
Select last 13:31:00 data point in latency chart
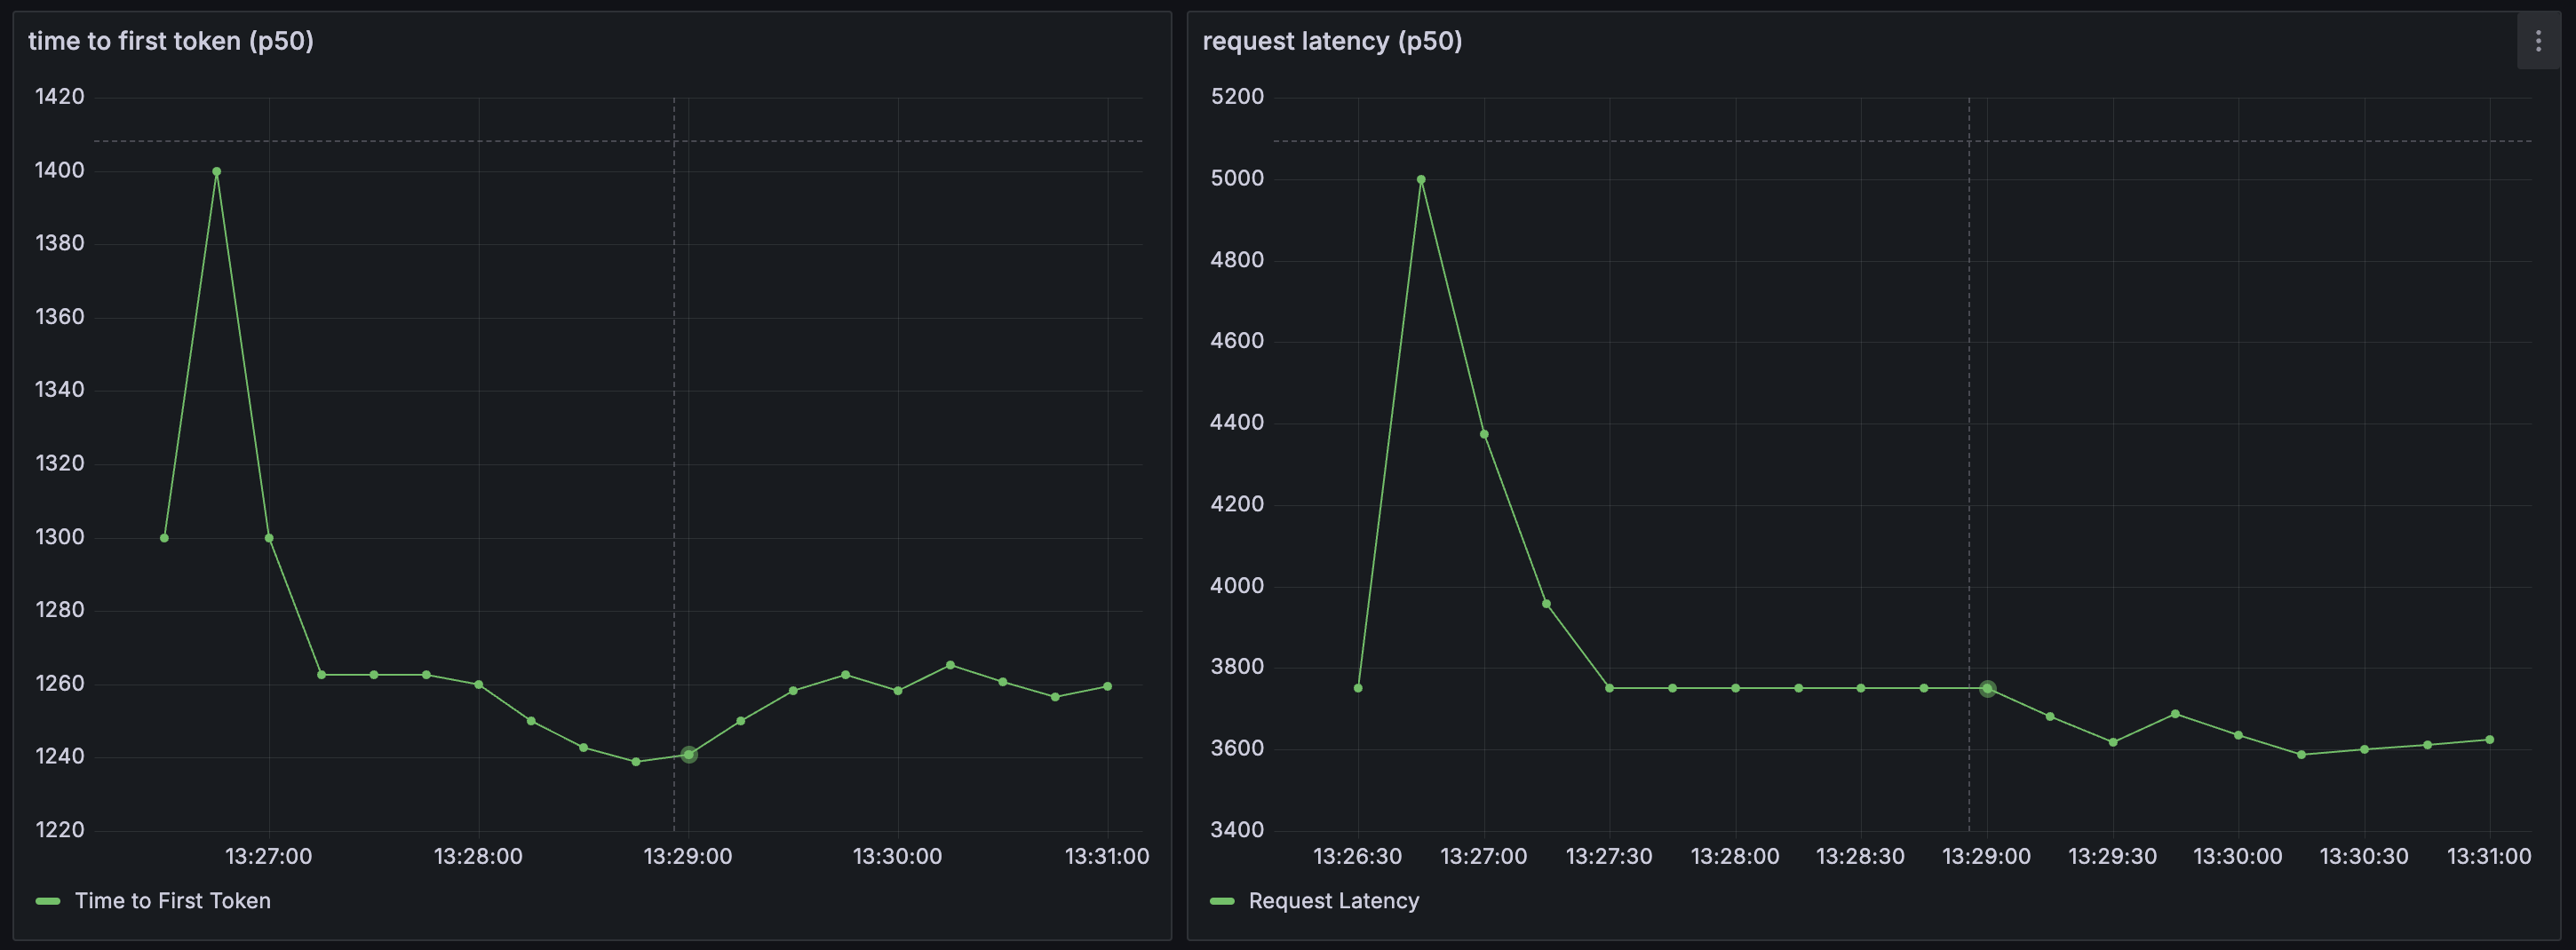pos(2489,740)
